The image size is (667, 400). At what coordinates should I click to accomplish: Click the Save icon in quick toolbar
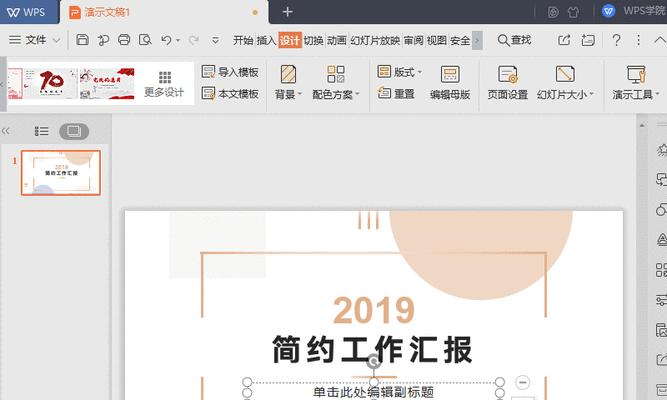82,40
